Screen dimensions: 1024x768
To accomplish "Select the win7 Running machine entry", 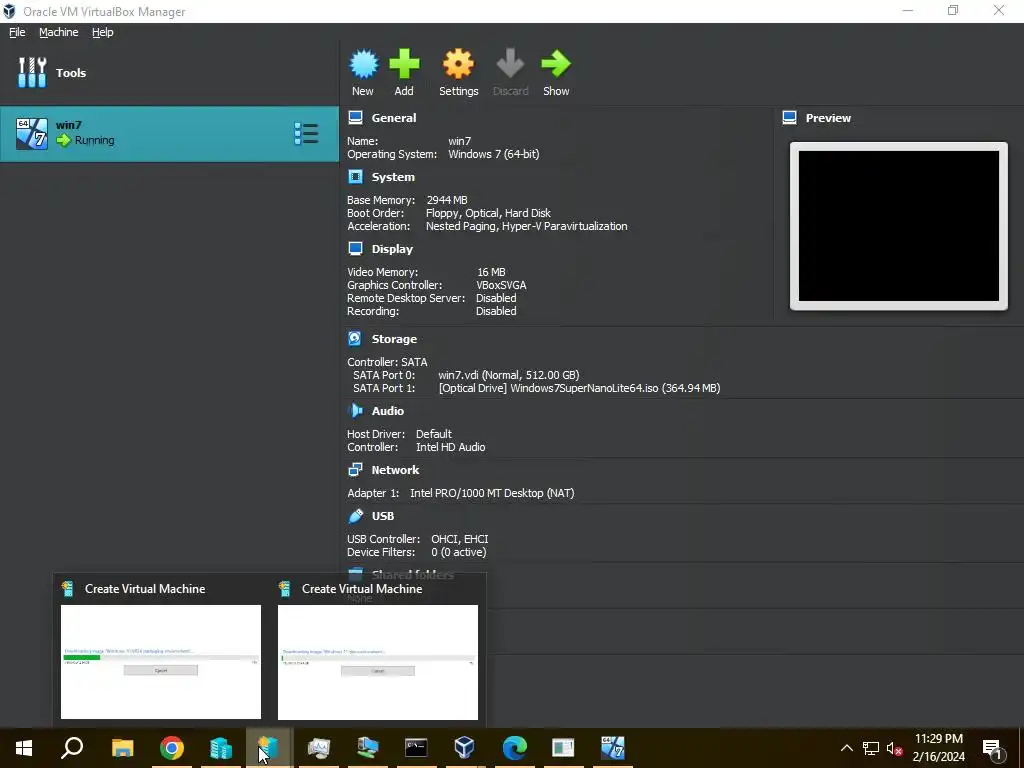I will click(x=169, y=134).
